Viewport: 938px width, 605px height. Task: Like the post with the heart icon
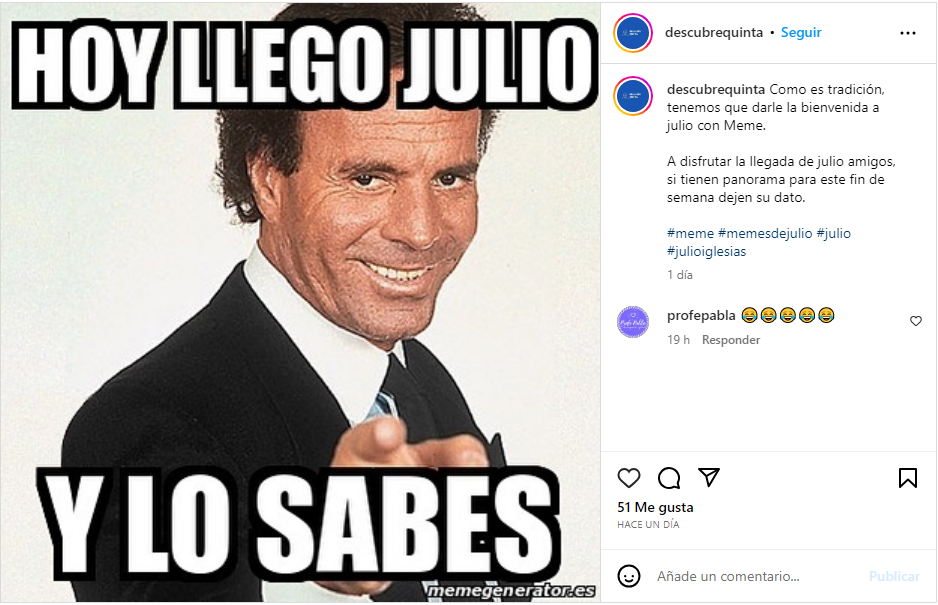[x=629, y=478]
